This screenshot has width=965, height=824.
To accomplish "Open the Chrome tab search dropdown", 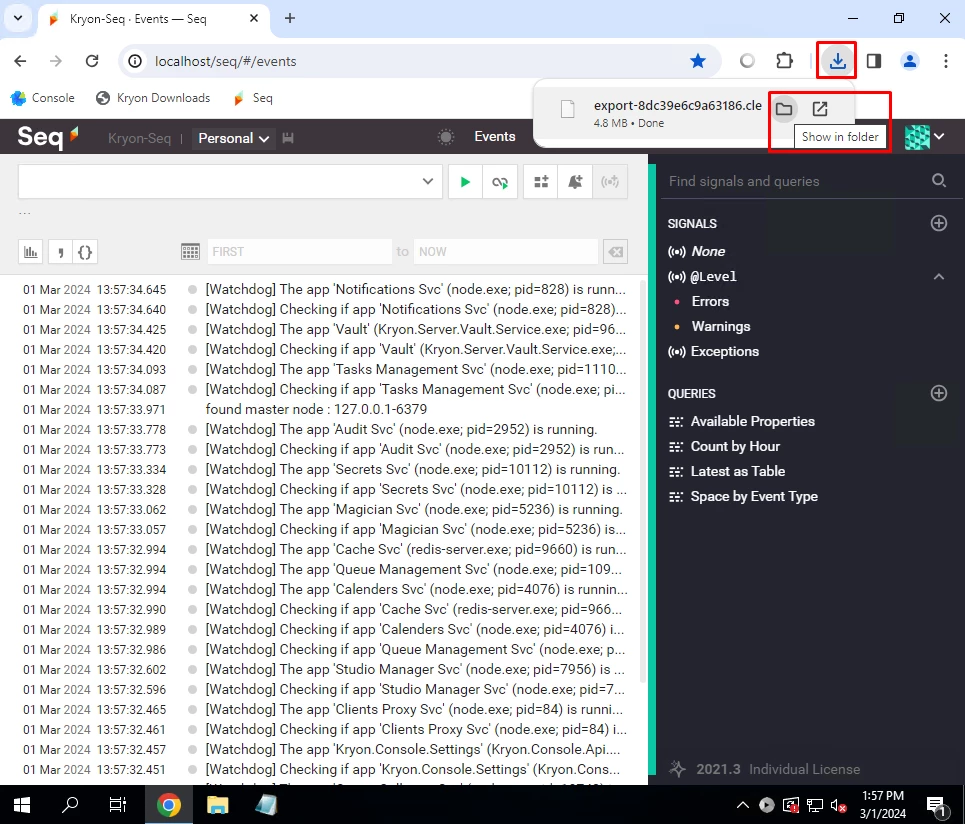I will 18,18.
